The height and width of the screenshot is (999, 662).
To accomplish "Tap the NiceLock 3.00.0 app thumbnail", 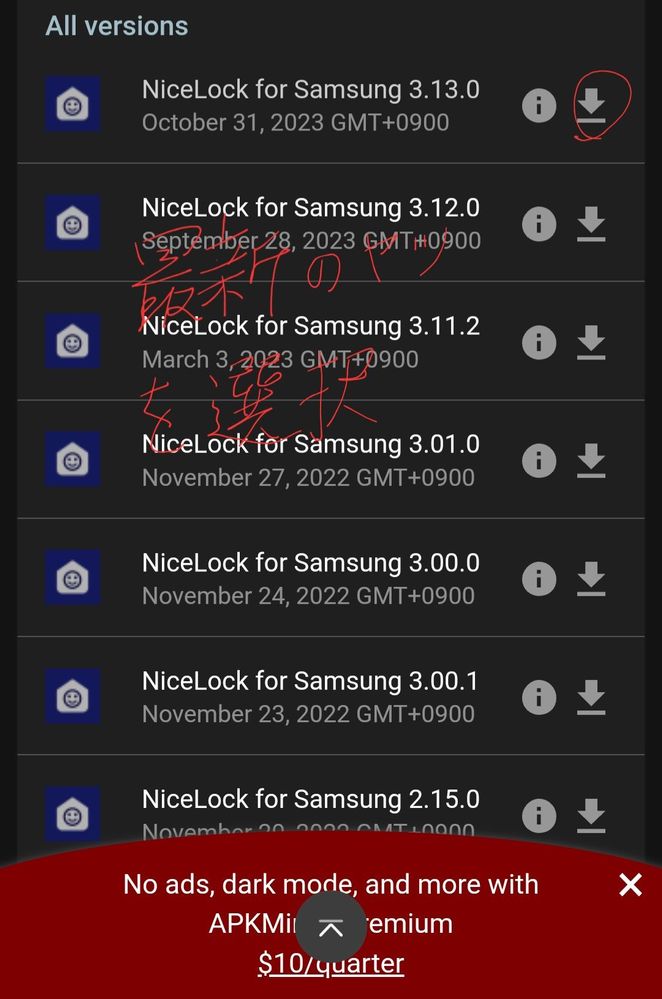I will pyautogui.click(x=72, y=579).
